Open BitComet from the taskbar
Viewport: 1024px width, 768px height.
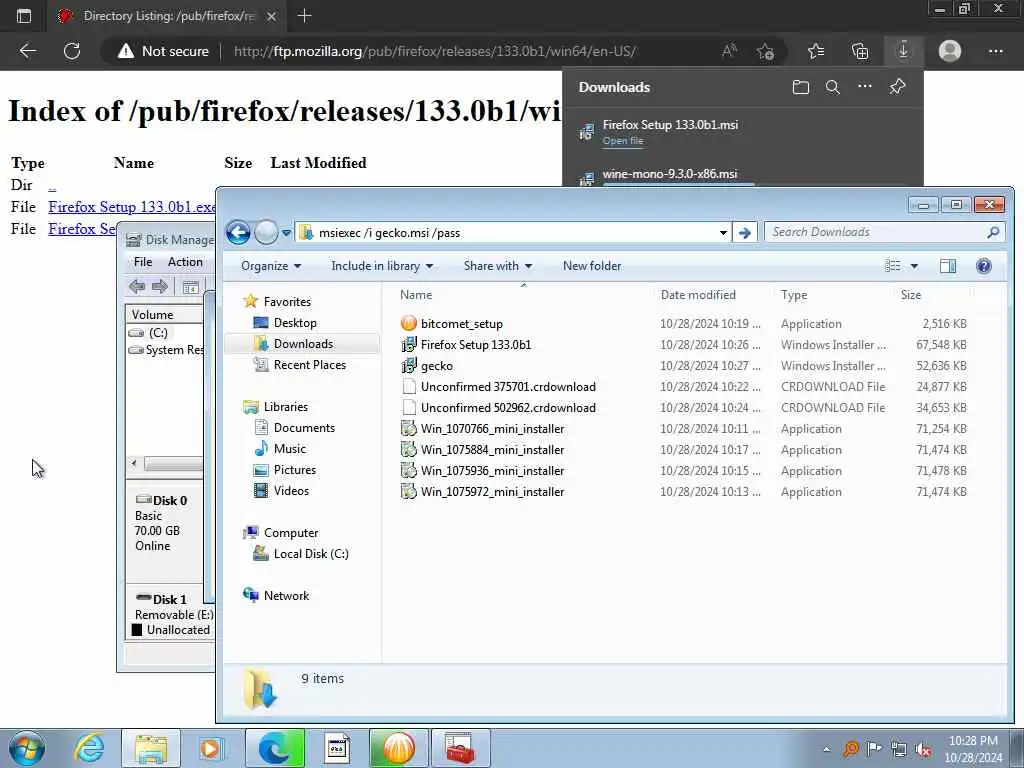click(x=398, y=748)
